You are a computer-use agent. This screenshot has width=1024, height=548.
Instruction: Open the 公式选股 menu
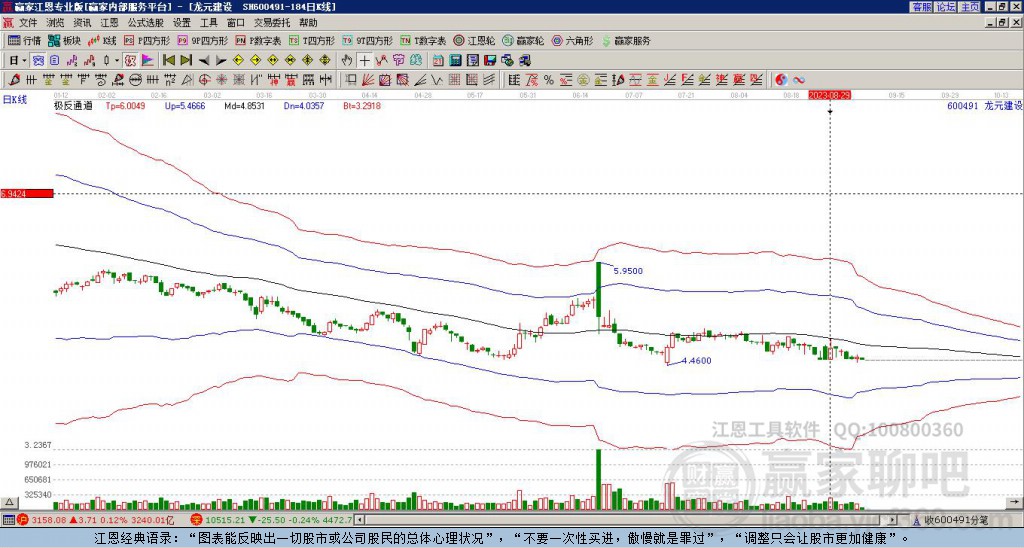(x=146, y=23)
